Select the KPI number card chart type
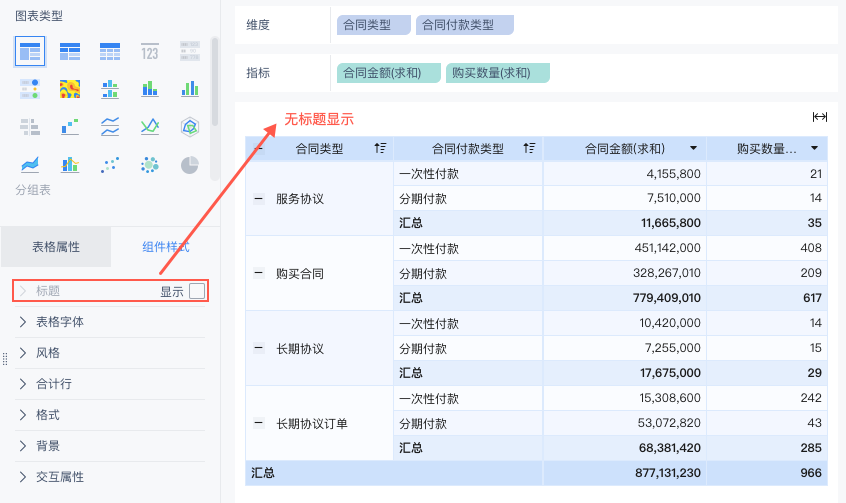846x503 pixels. click(149, 51)
